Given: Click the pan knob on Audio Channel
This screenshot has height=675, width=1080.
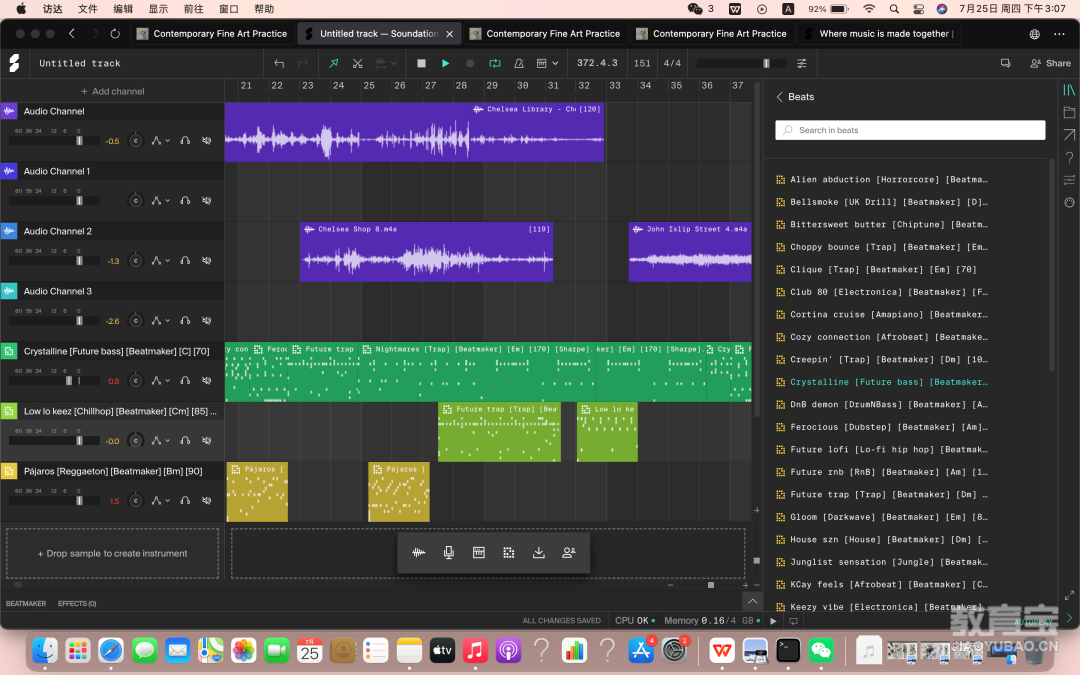Looking at the screenshot, I should coord(136,141).
